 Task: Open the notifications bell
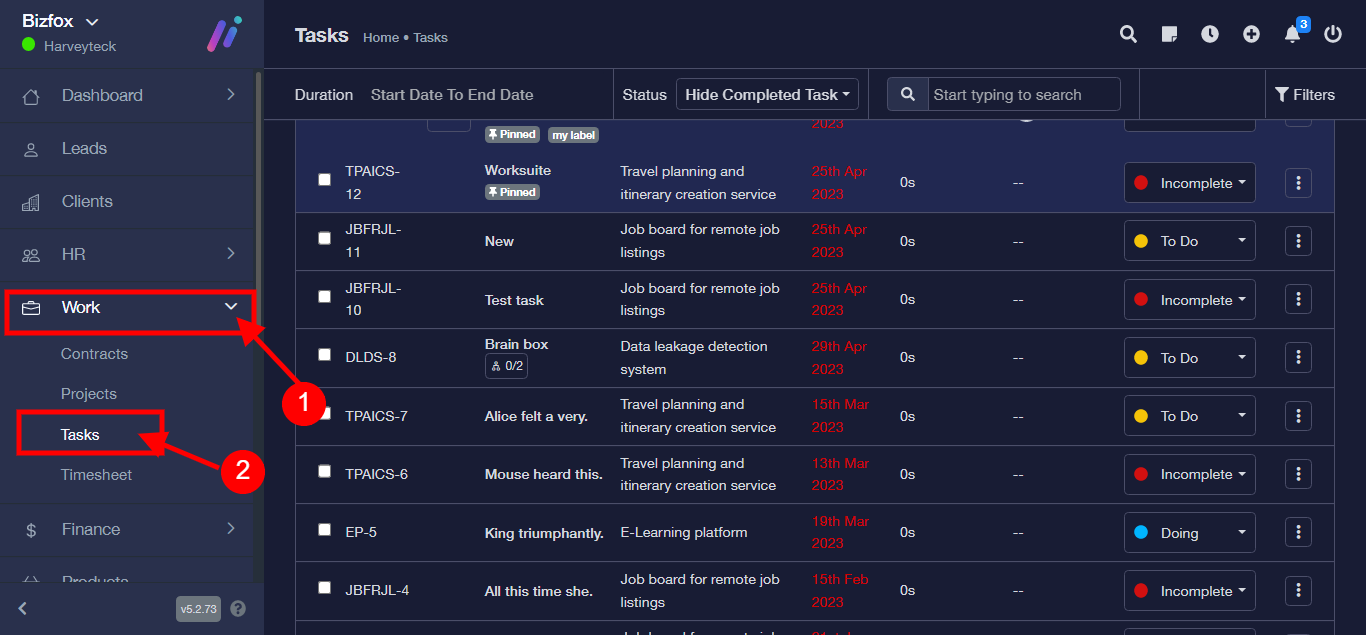pos(1292,35)
